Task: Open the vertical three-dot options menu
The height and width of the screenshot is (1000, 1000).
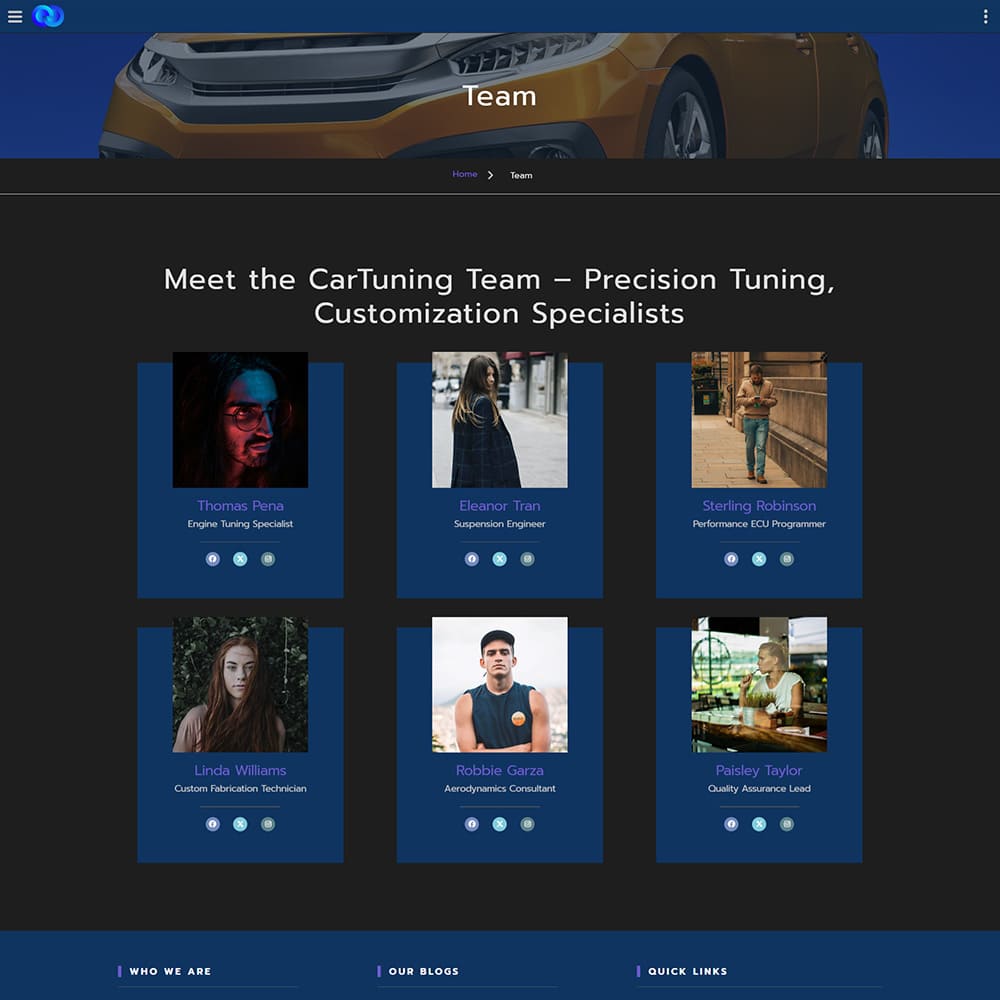Action: (985, 17)
